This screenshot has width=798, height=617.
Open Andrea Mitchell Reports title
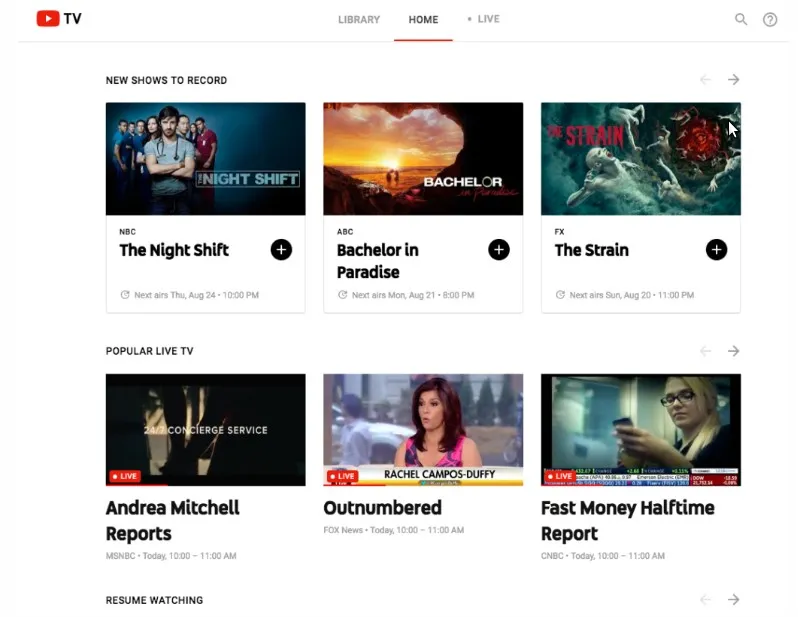(x=173, y=520)
